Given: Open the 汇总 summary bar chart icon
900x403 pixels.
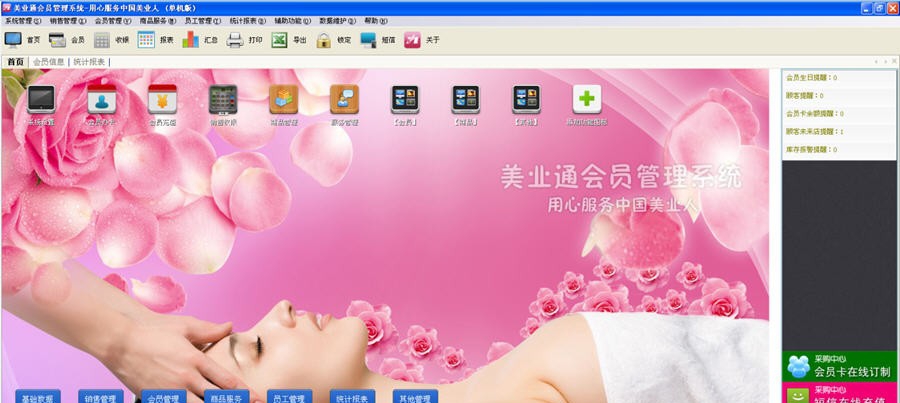Looking at the screenshot, I should 191,40.
